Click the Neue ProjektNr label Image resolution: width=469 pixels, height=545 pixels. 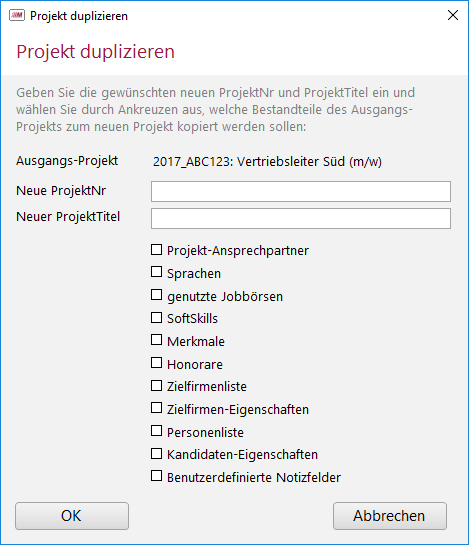(x=61, y=191)
